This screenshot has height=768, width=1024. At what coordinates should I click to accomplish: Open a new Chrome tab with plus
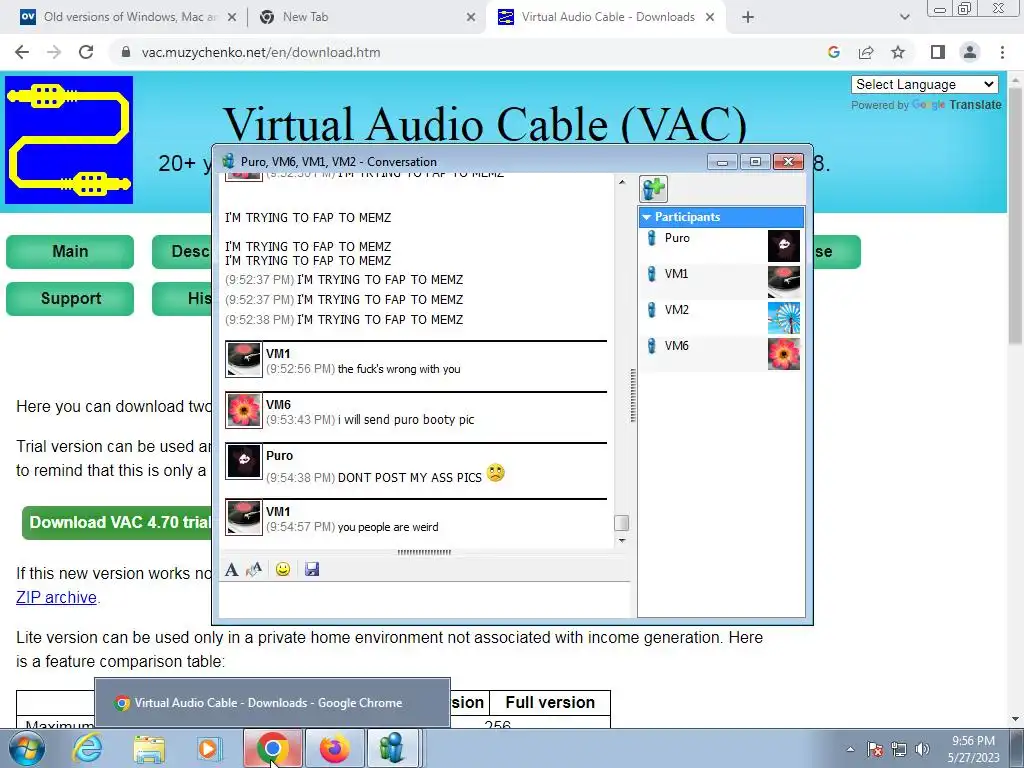(748, 18)
